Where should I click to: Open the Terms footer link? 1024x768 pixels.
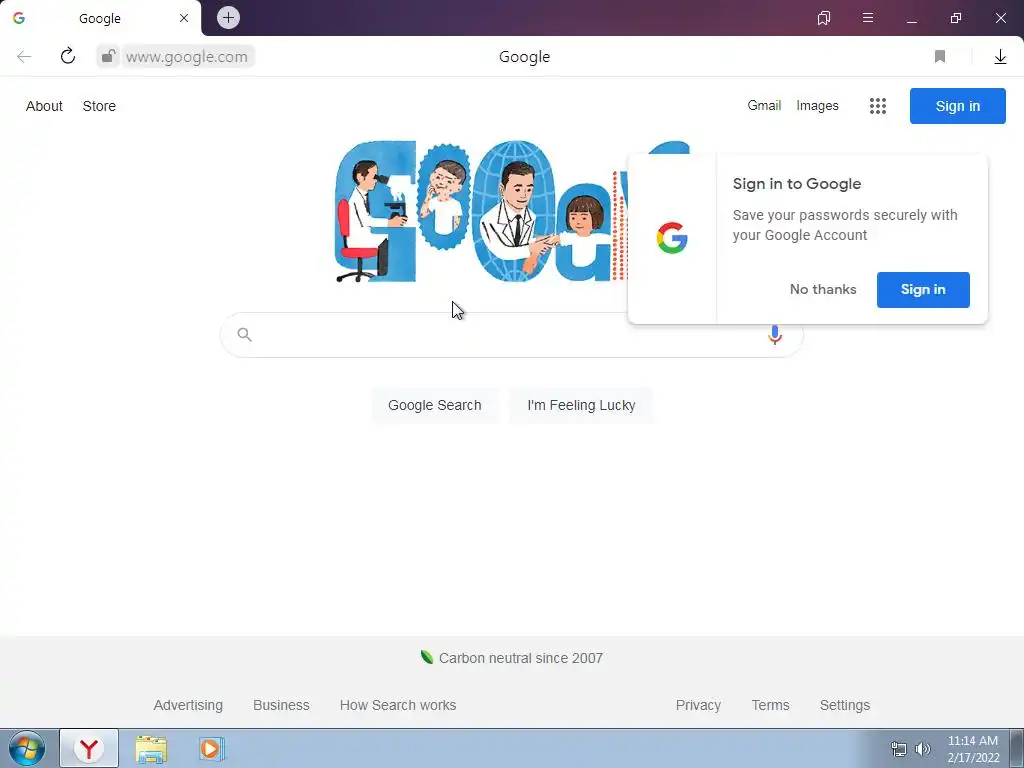point(770,705)
